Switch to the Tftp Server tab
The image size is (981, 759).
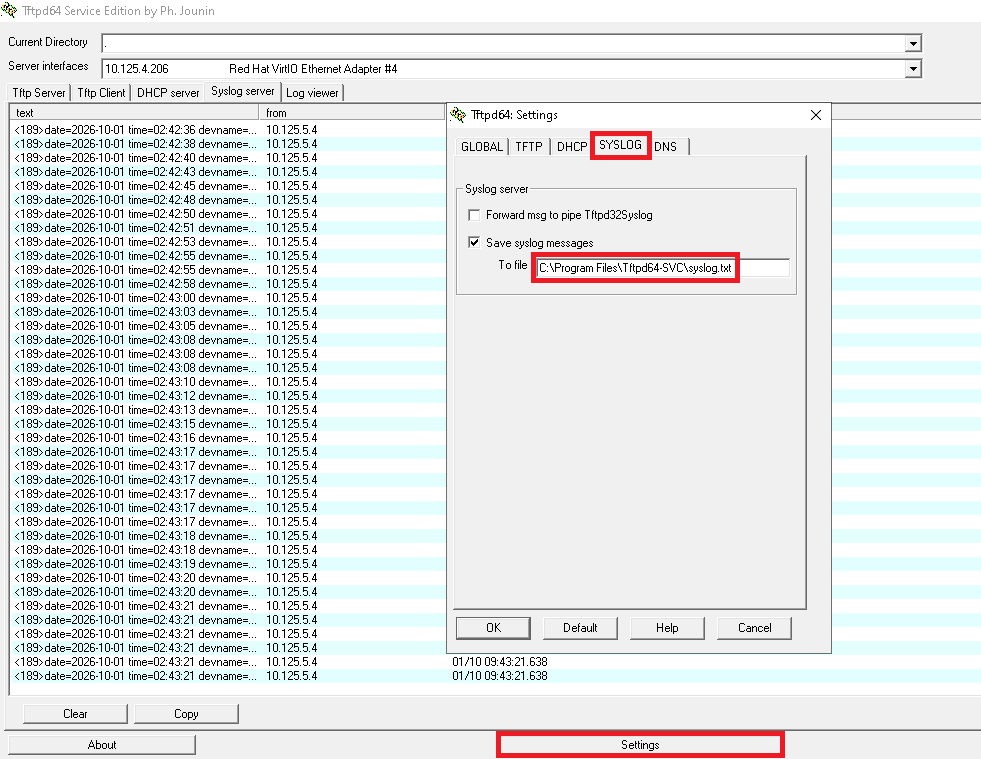tap(39, 93)
